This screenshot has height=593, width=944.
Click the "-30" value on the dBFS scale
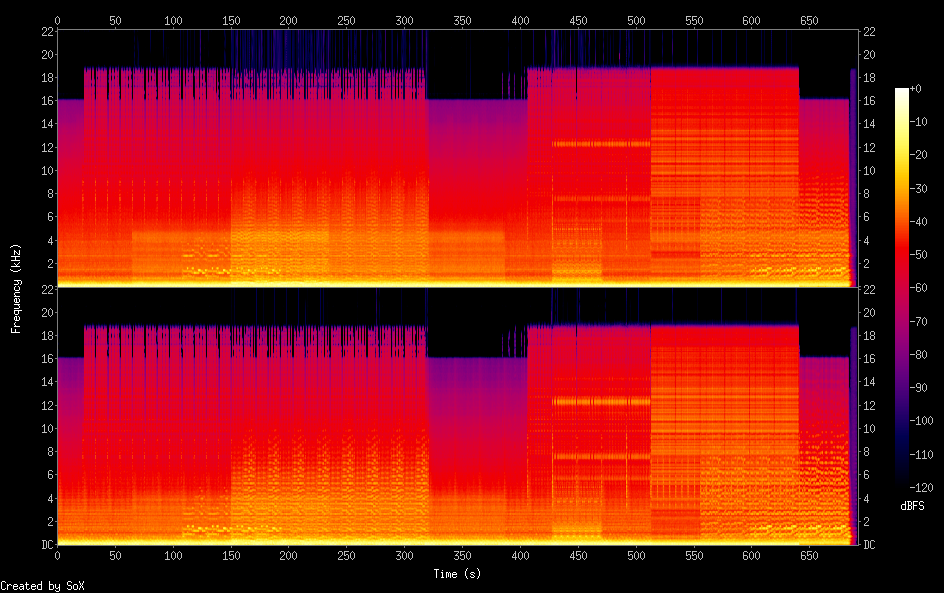(x=918, y=188)
